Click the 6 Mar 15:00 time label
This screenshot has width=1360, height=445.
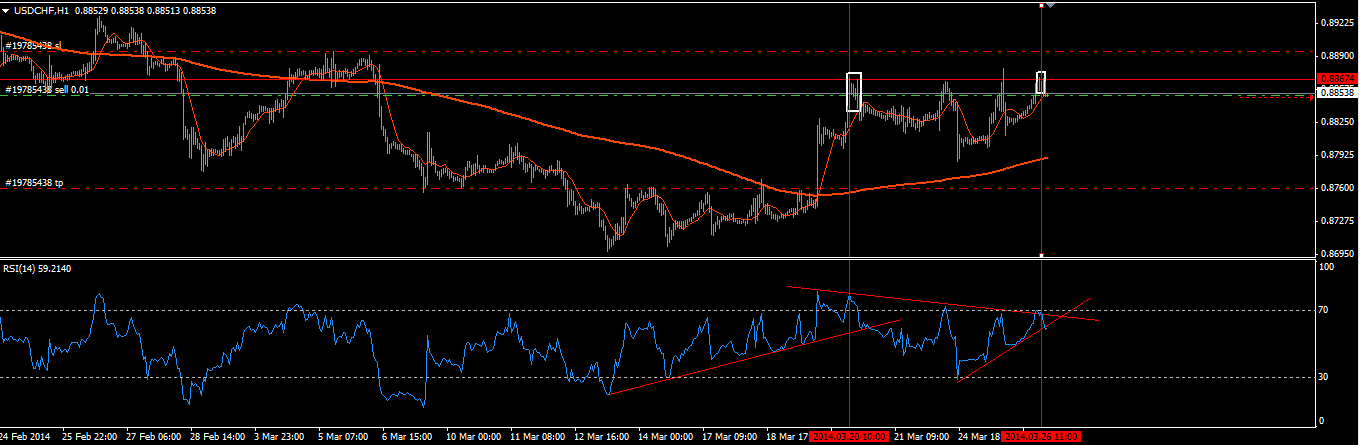pyautogui.click(x=409, y=437)
